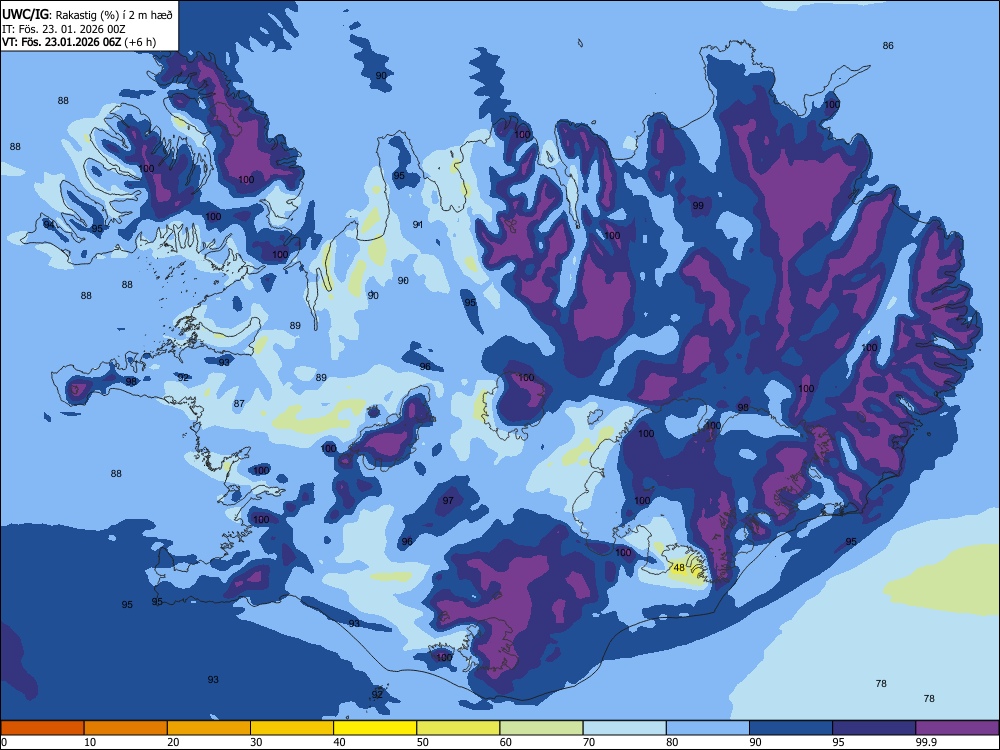Viewport: 1000px width, 750px height.
Task: Click the 80–90 light blue legend swatch
Action: (x=708, y=728)
